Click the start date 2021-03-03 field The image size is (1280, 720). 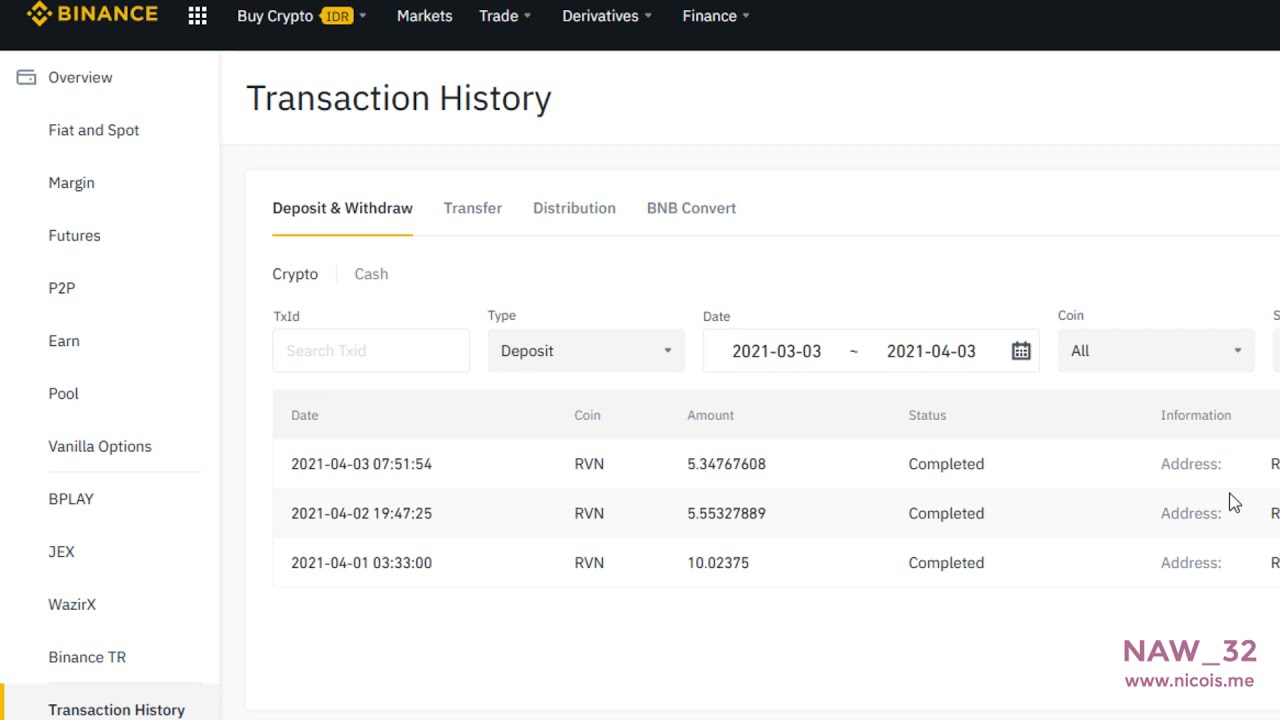(x=776, y=351)
